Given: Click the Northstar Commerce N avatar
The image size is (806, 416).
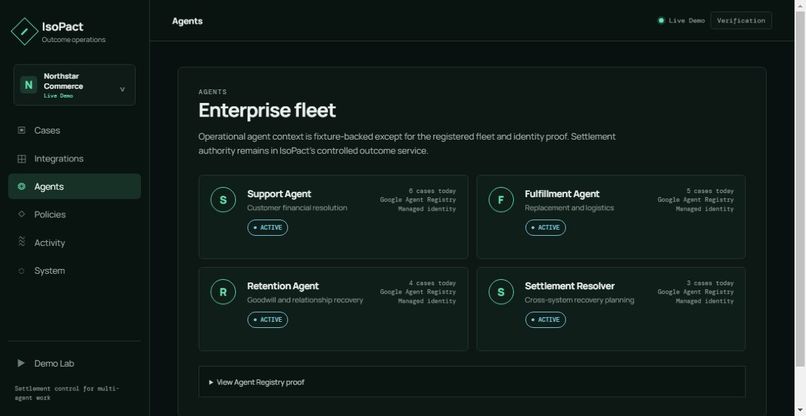Looking at the screenshot, I should click(28, 85).
